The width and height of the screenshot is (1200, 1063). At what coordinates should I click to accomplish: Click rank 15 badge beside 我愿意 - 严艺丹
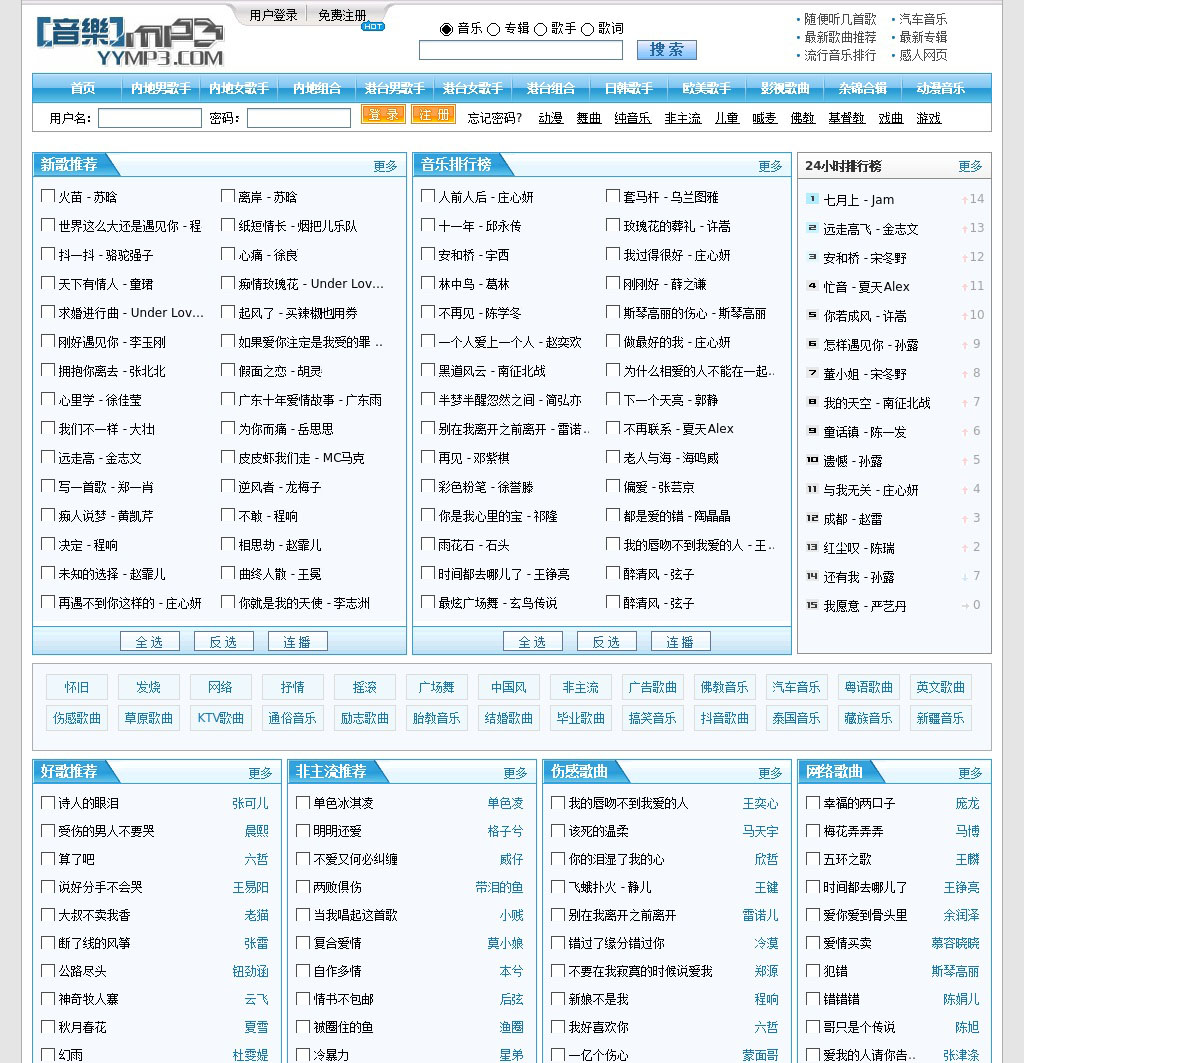tap(812, 605)
